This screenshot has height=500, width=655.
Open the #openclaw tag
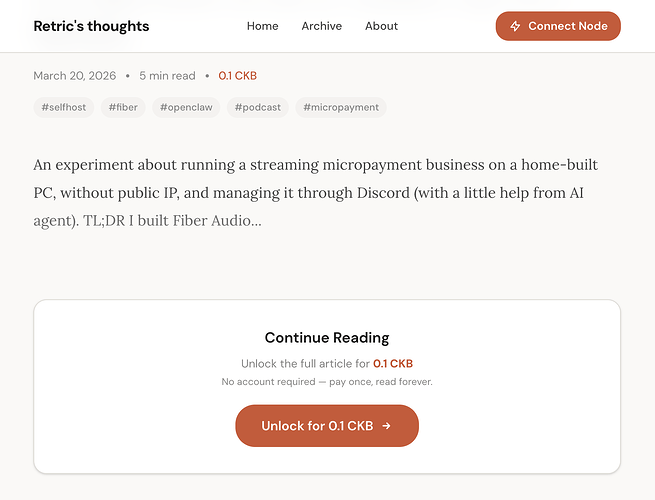click(186, 107)
